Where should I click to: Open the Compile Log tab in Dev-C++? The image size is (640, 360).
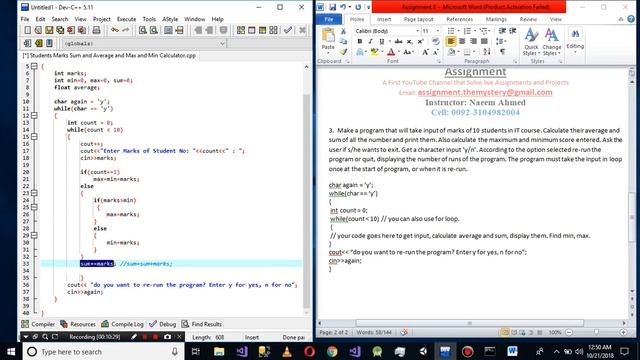(122, 324)
